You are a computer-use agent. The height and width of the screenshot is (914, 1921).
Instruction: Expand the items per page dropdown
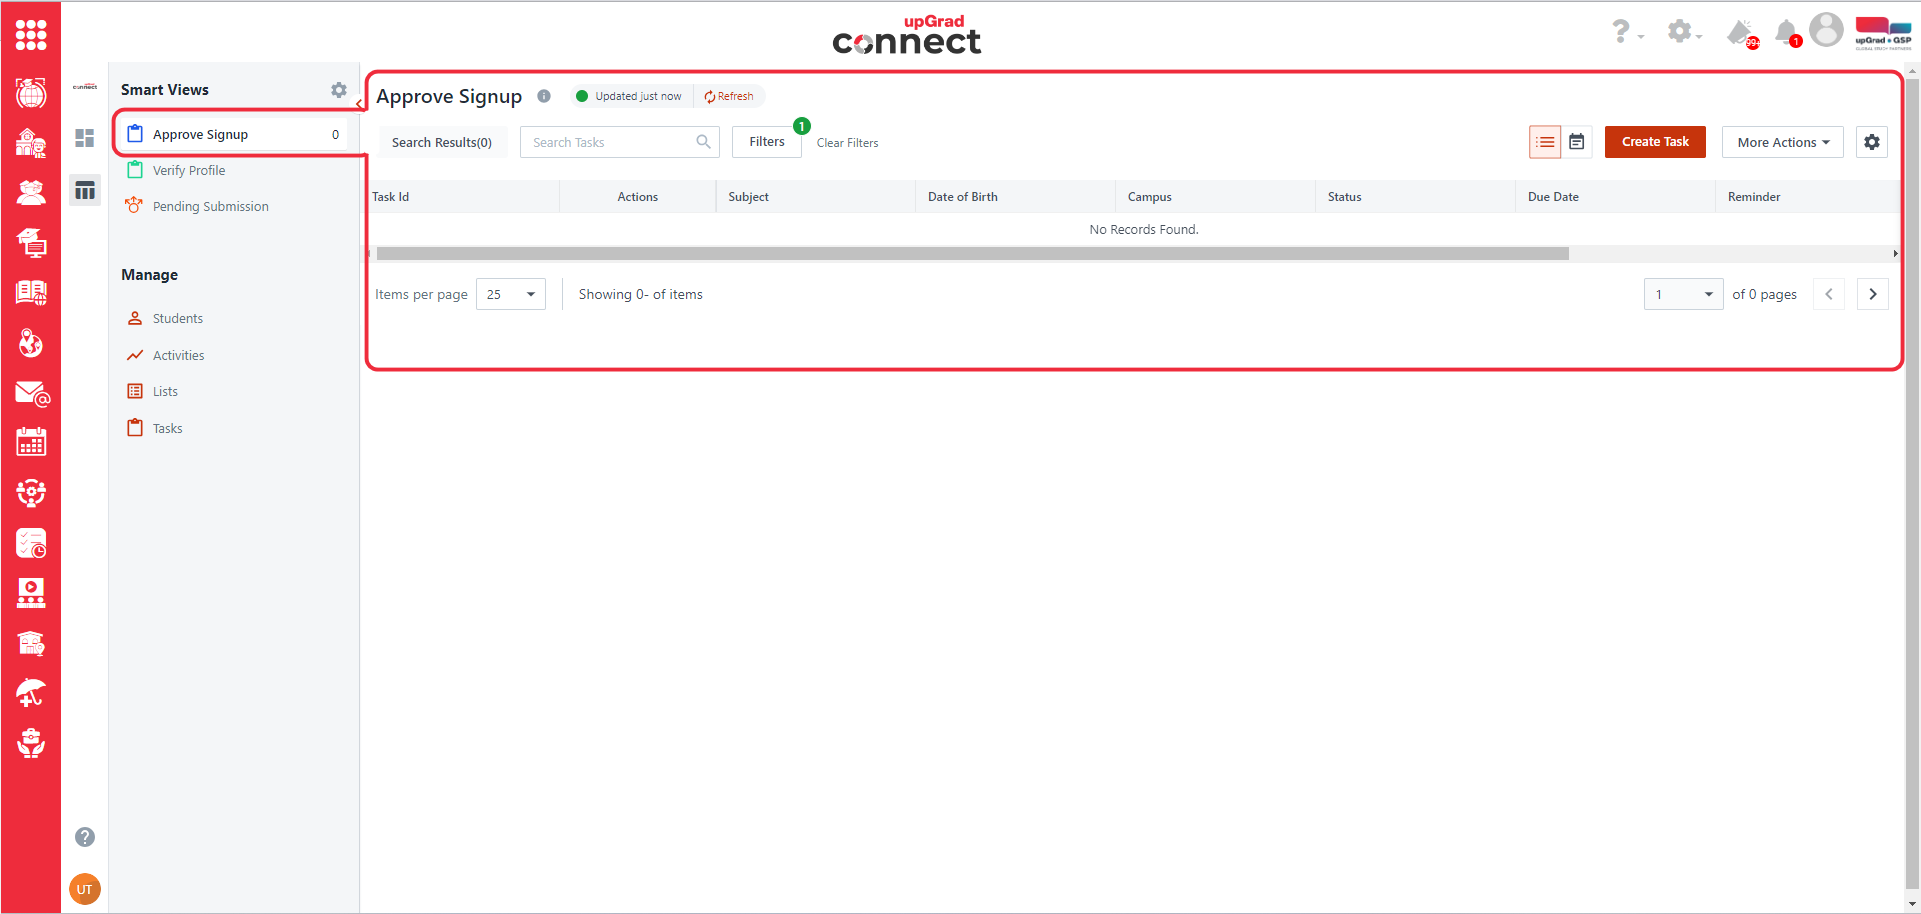(511, 294)
